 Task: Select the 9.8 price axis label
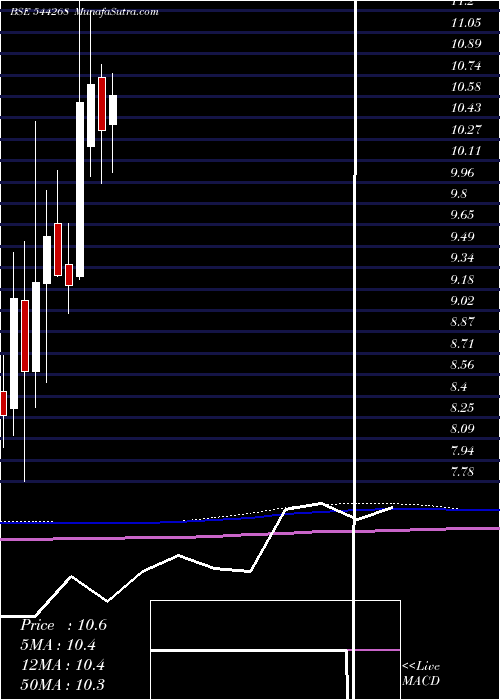pyautogui.click(x=459, y=194)
